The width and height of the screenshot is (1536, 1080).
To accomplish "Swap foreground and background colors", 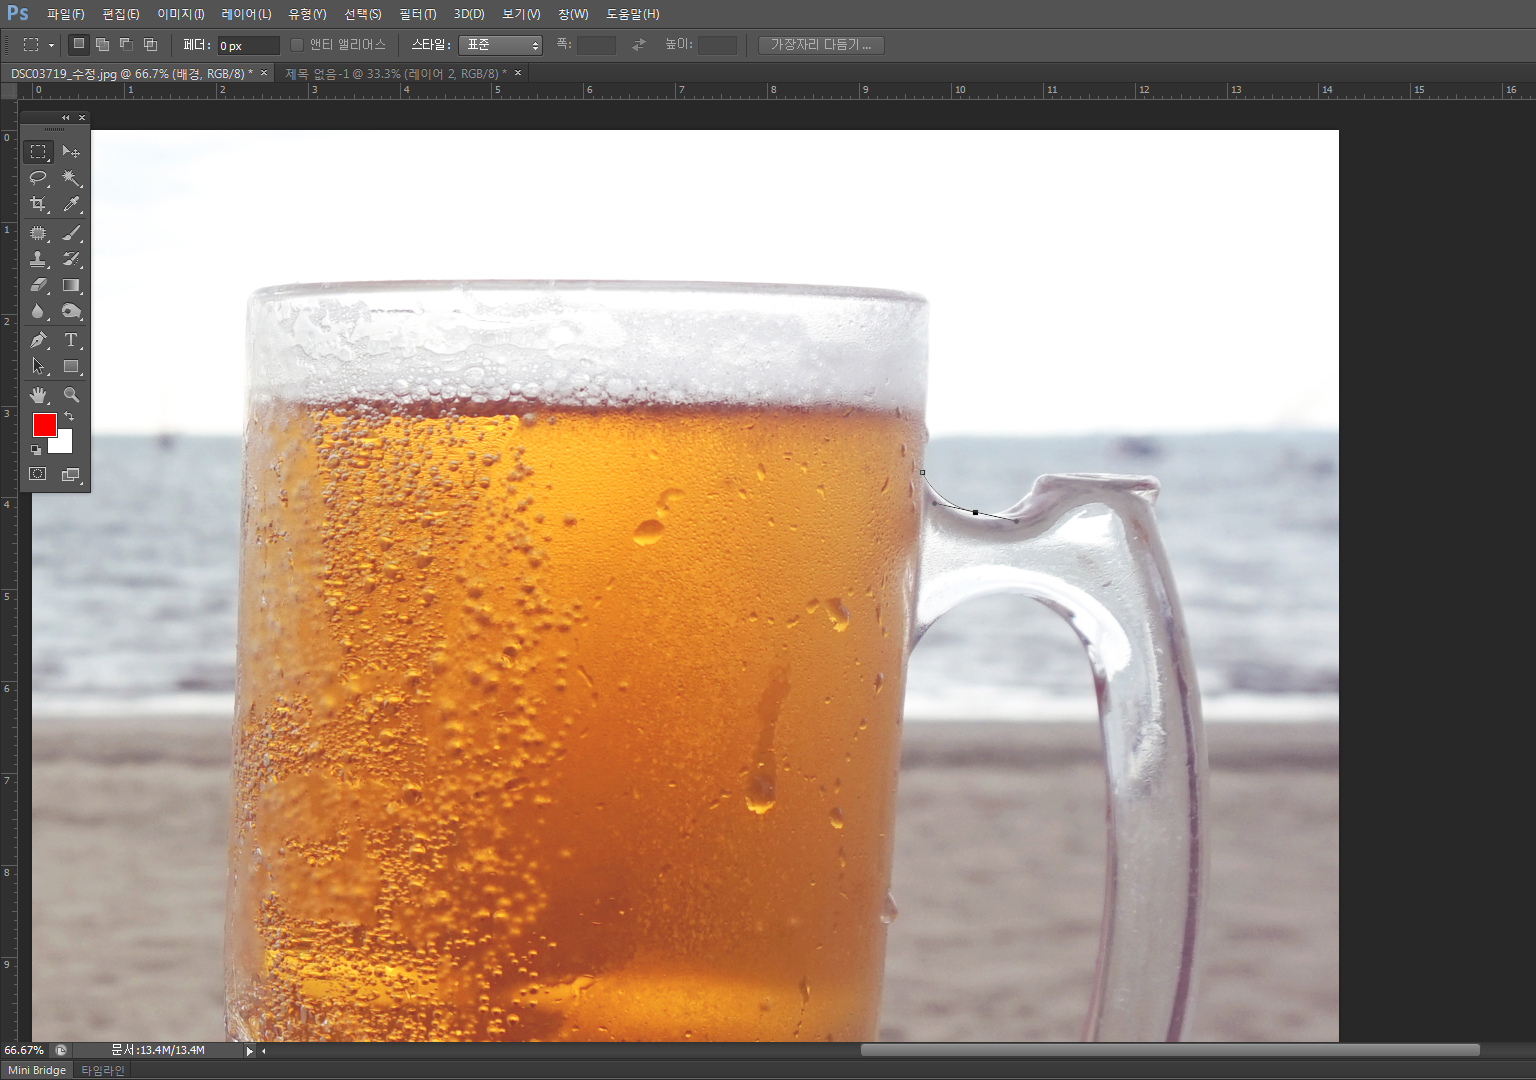I will (69, 416).
